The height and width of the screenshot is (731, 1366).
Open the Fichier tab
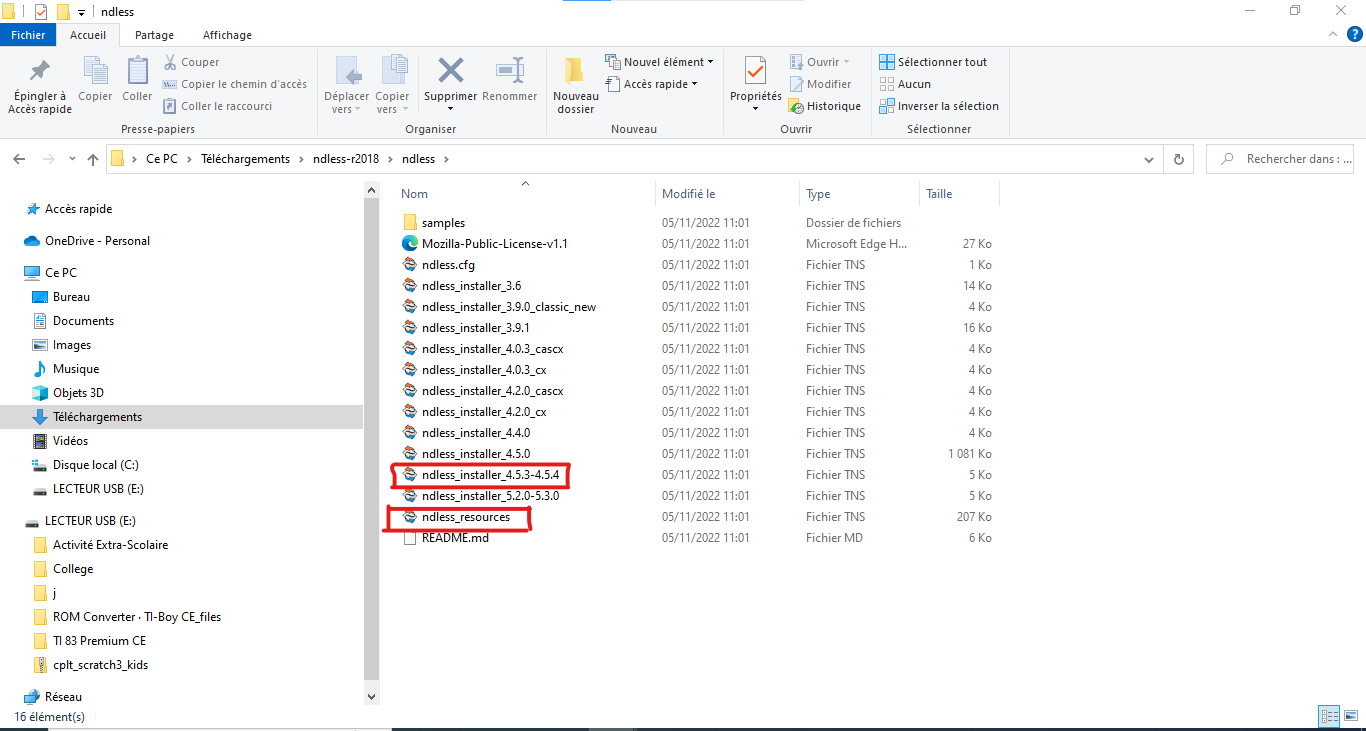(x=28, y=35)
